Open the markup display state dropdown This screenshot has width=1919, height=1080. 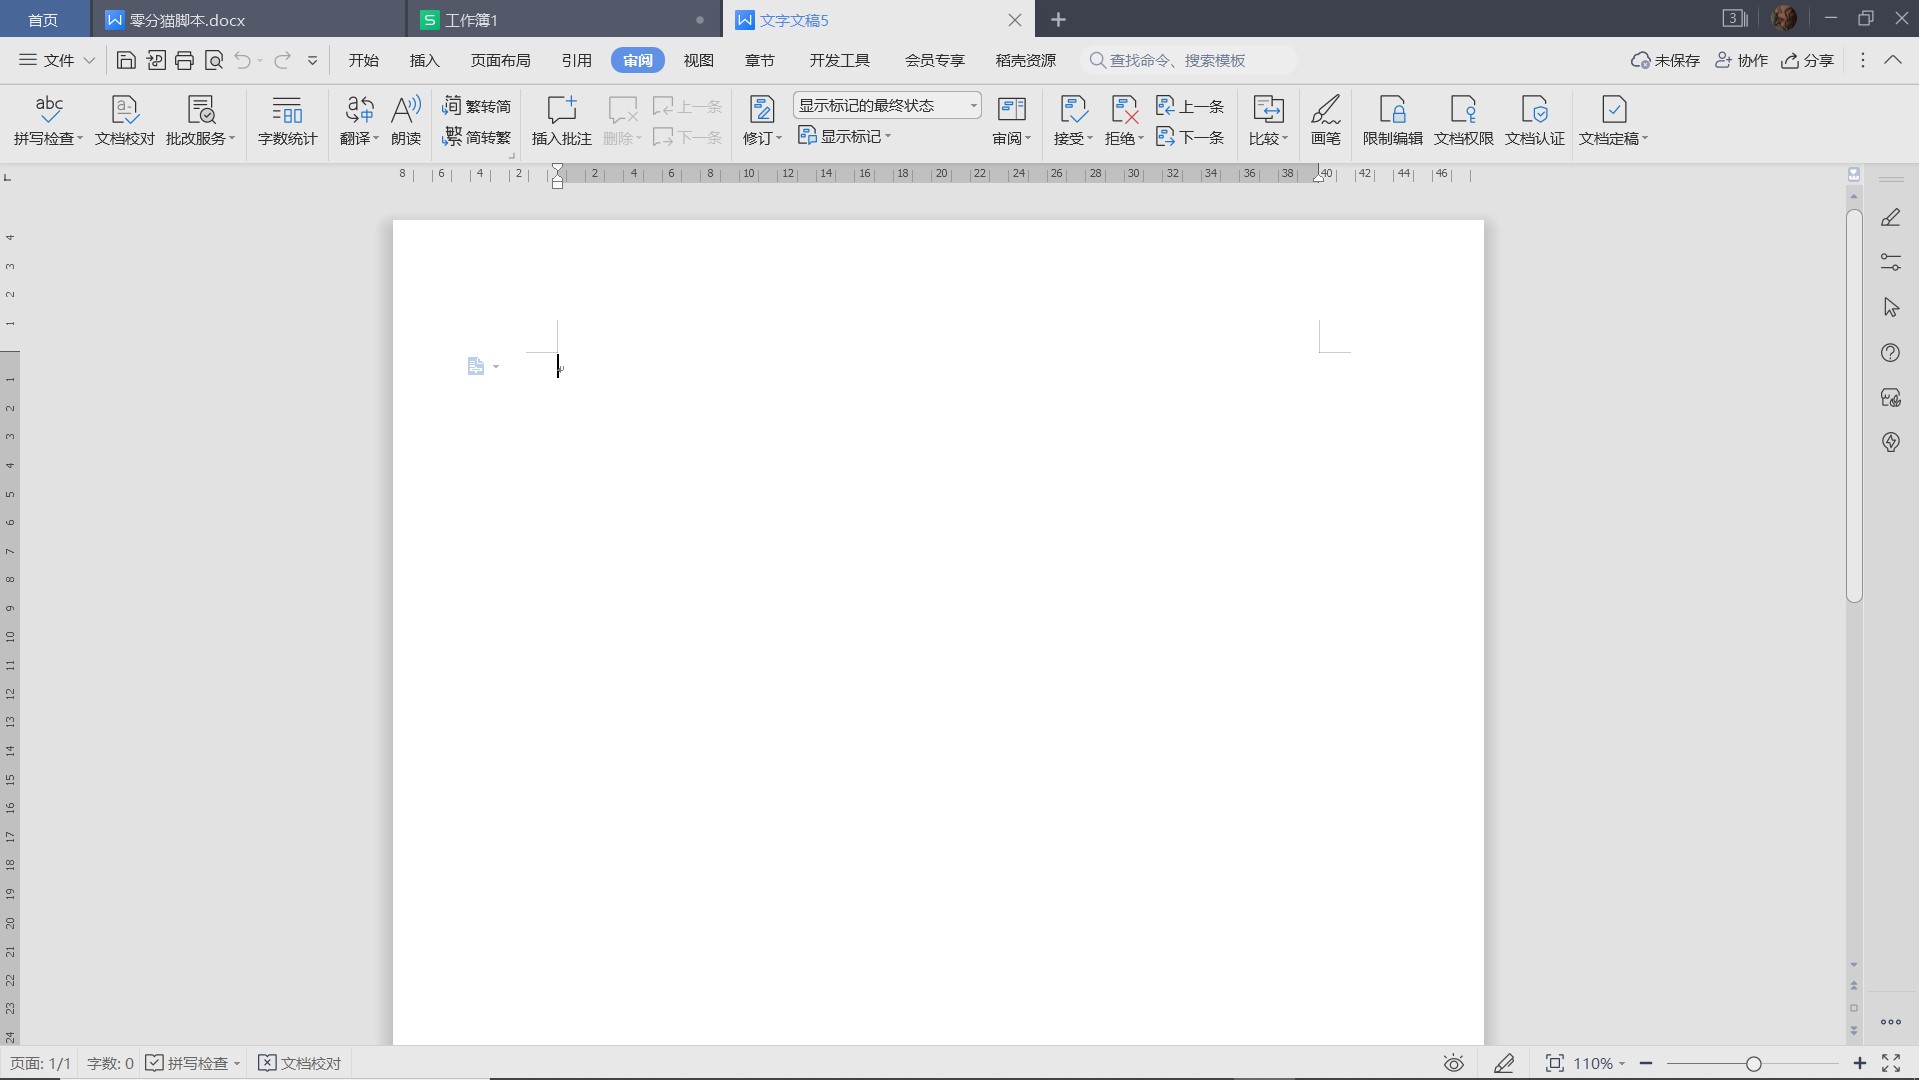(x=887, y=106)
